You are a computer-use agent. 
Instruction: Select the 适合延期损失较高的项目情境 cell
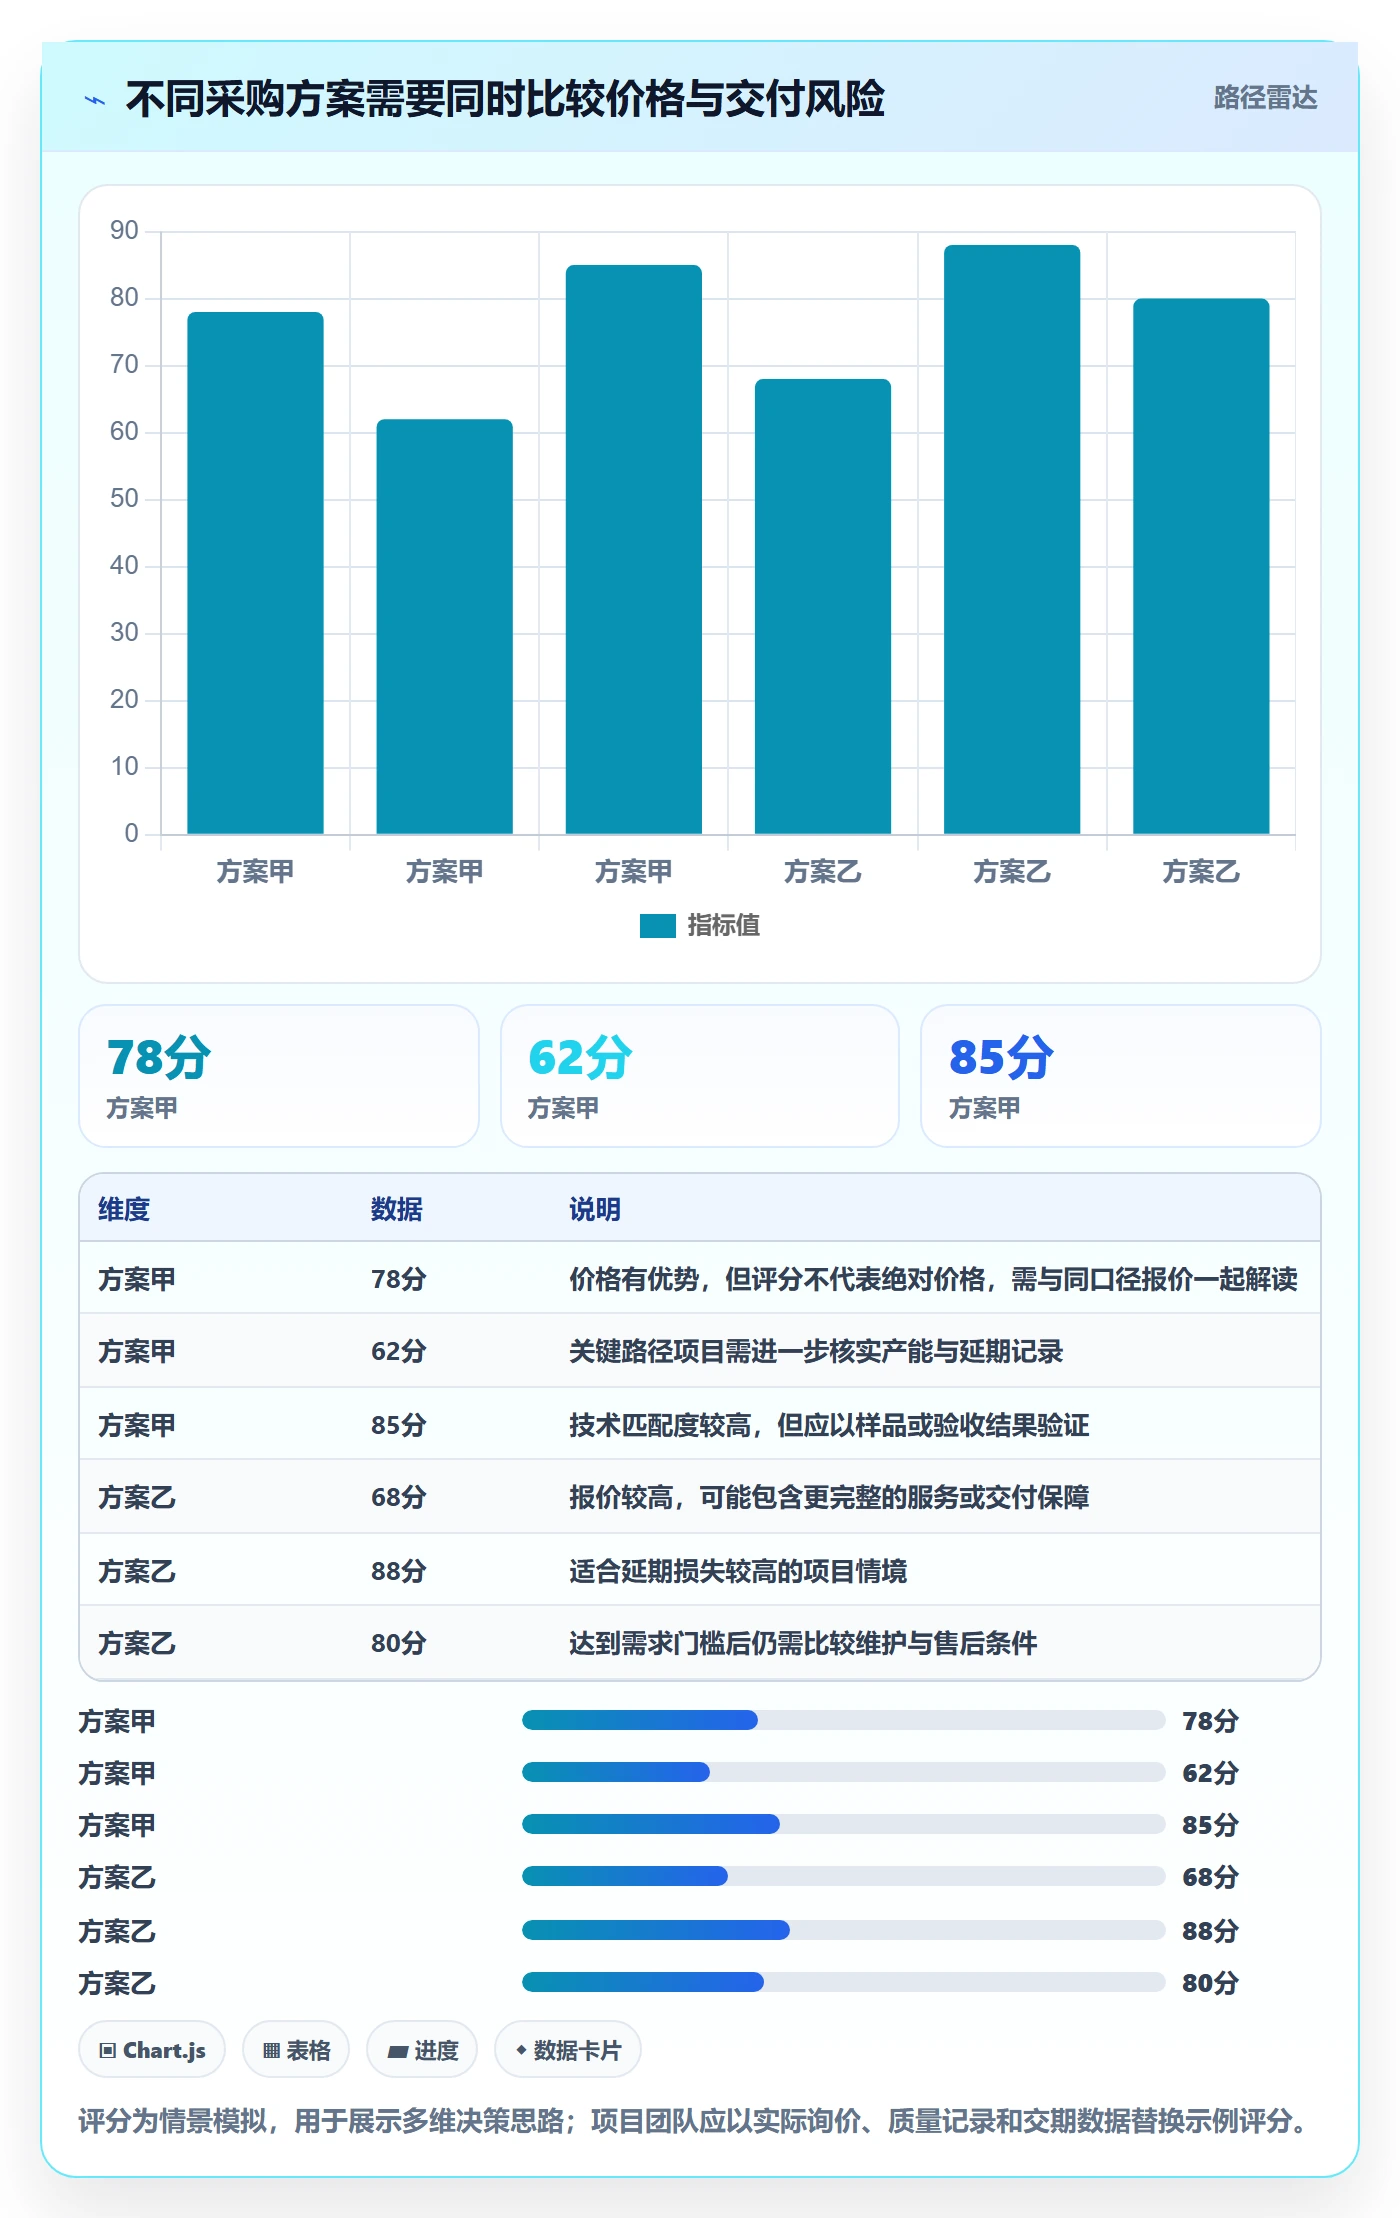738,1571
